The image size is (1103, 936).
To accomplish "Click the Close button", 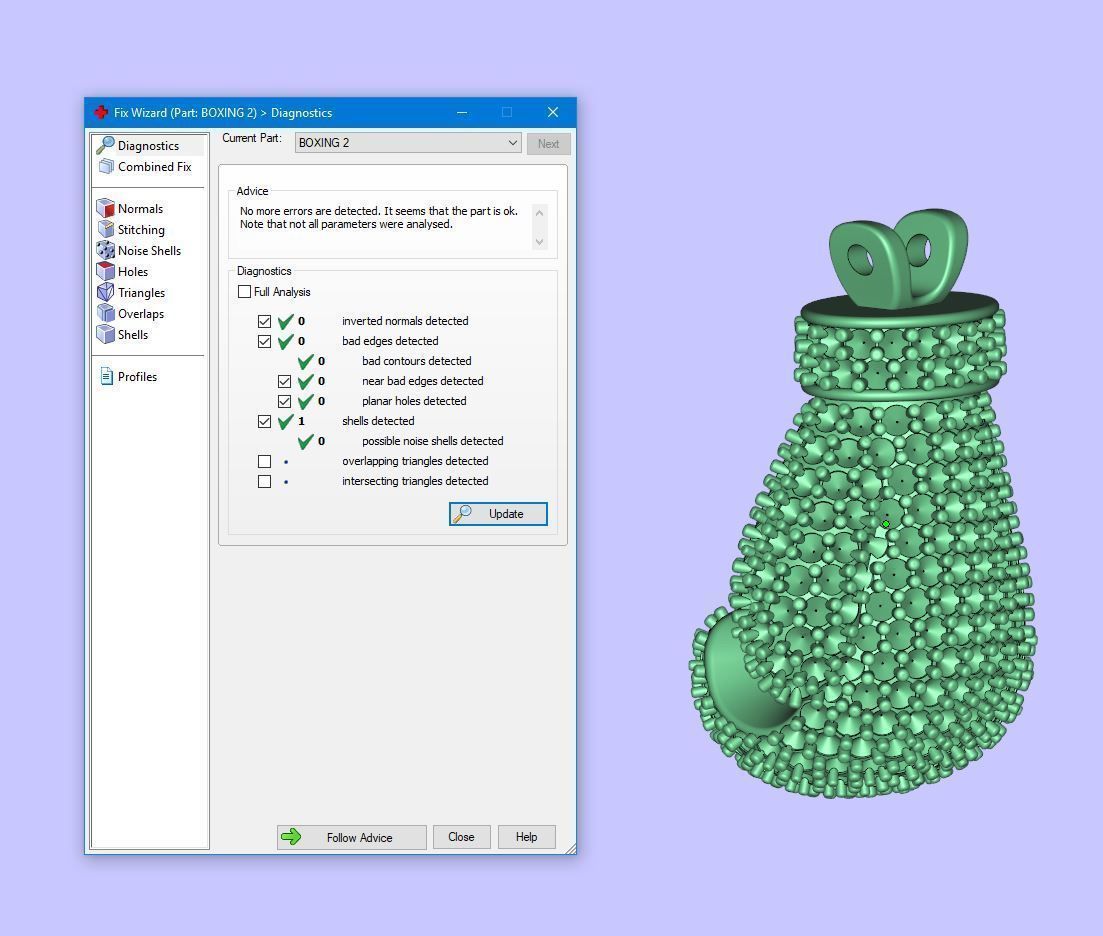I will point(461,837).
